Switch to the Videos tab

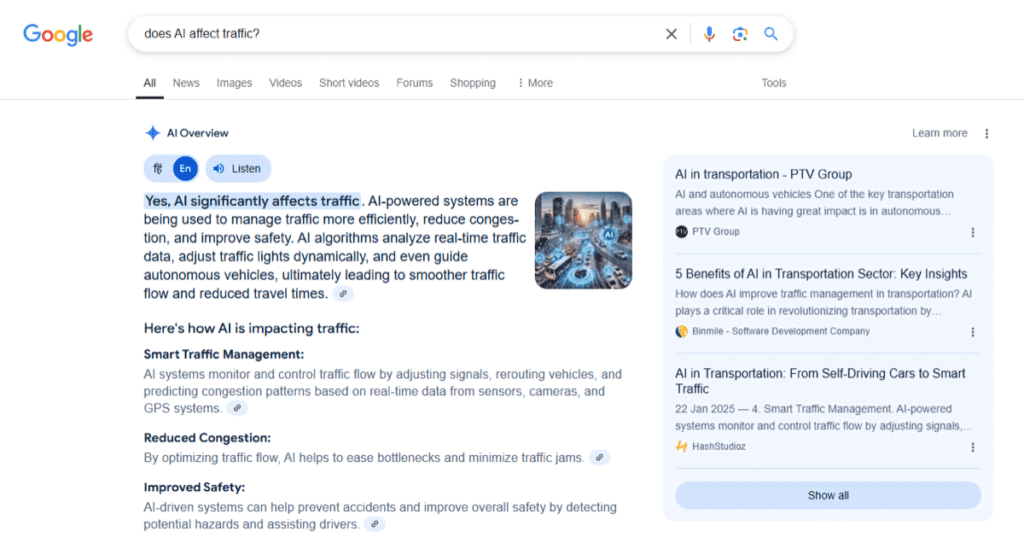click(x=285, y=83)
